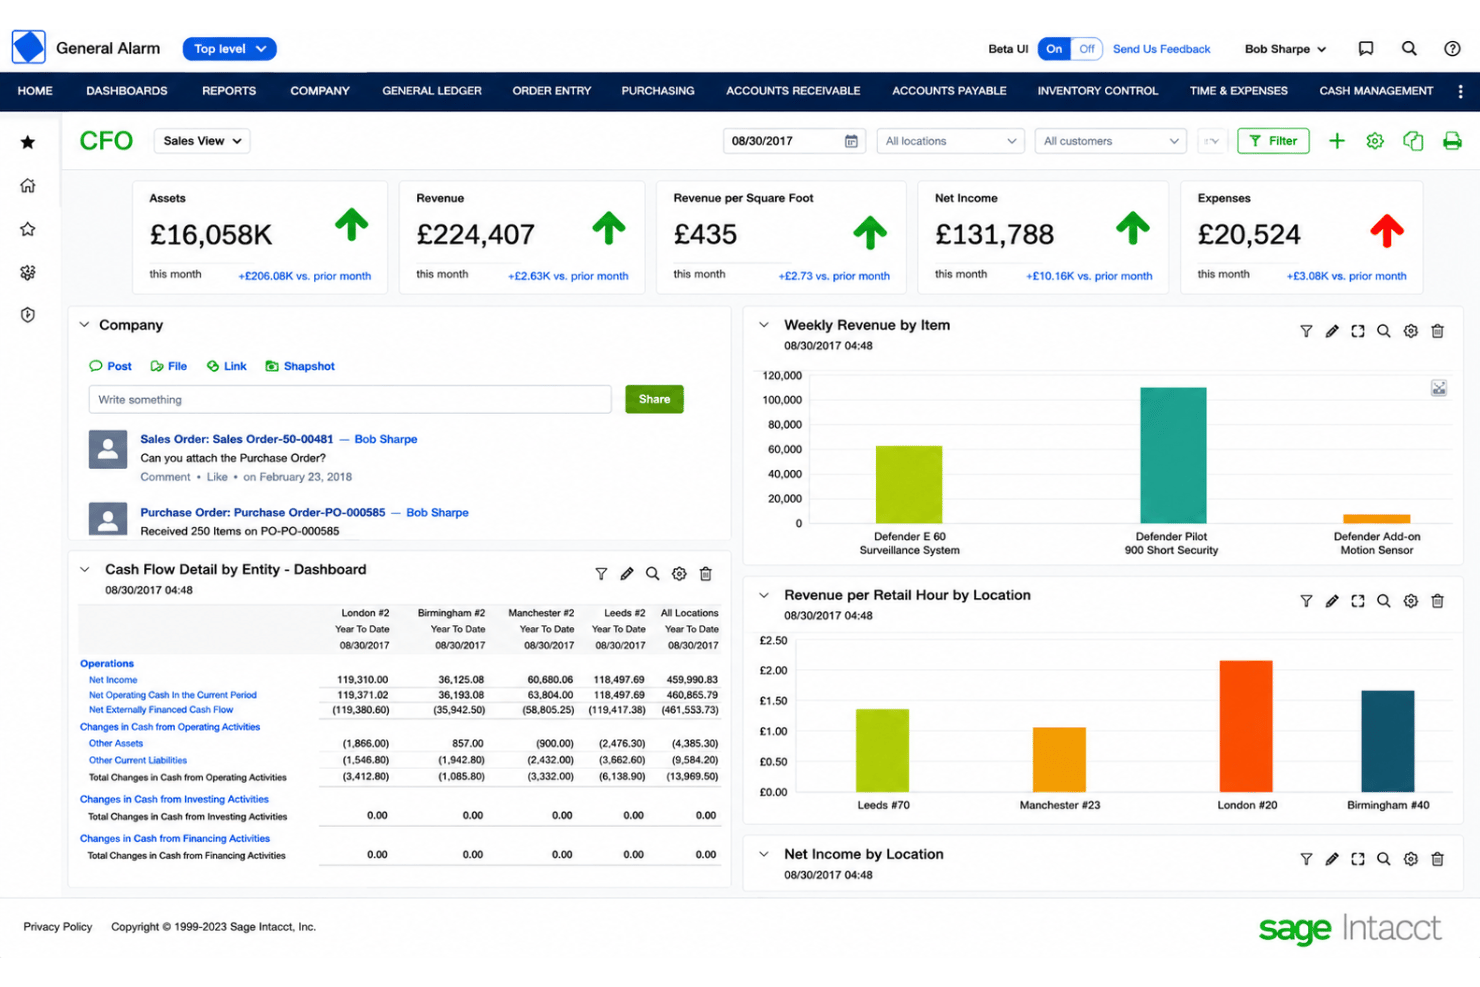Open the Inventory Control menu
This screenshot has width=1480, height=987.
[x=1097, y=91]
